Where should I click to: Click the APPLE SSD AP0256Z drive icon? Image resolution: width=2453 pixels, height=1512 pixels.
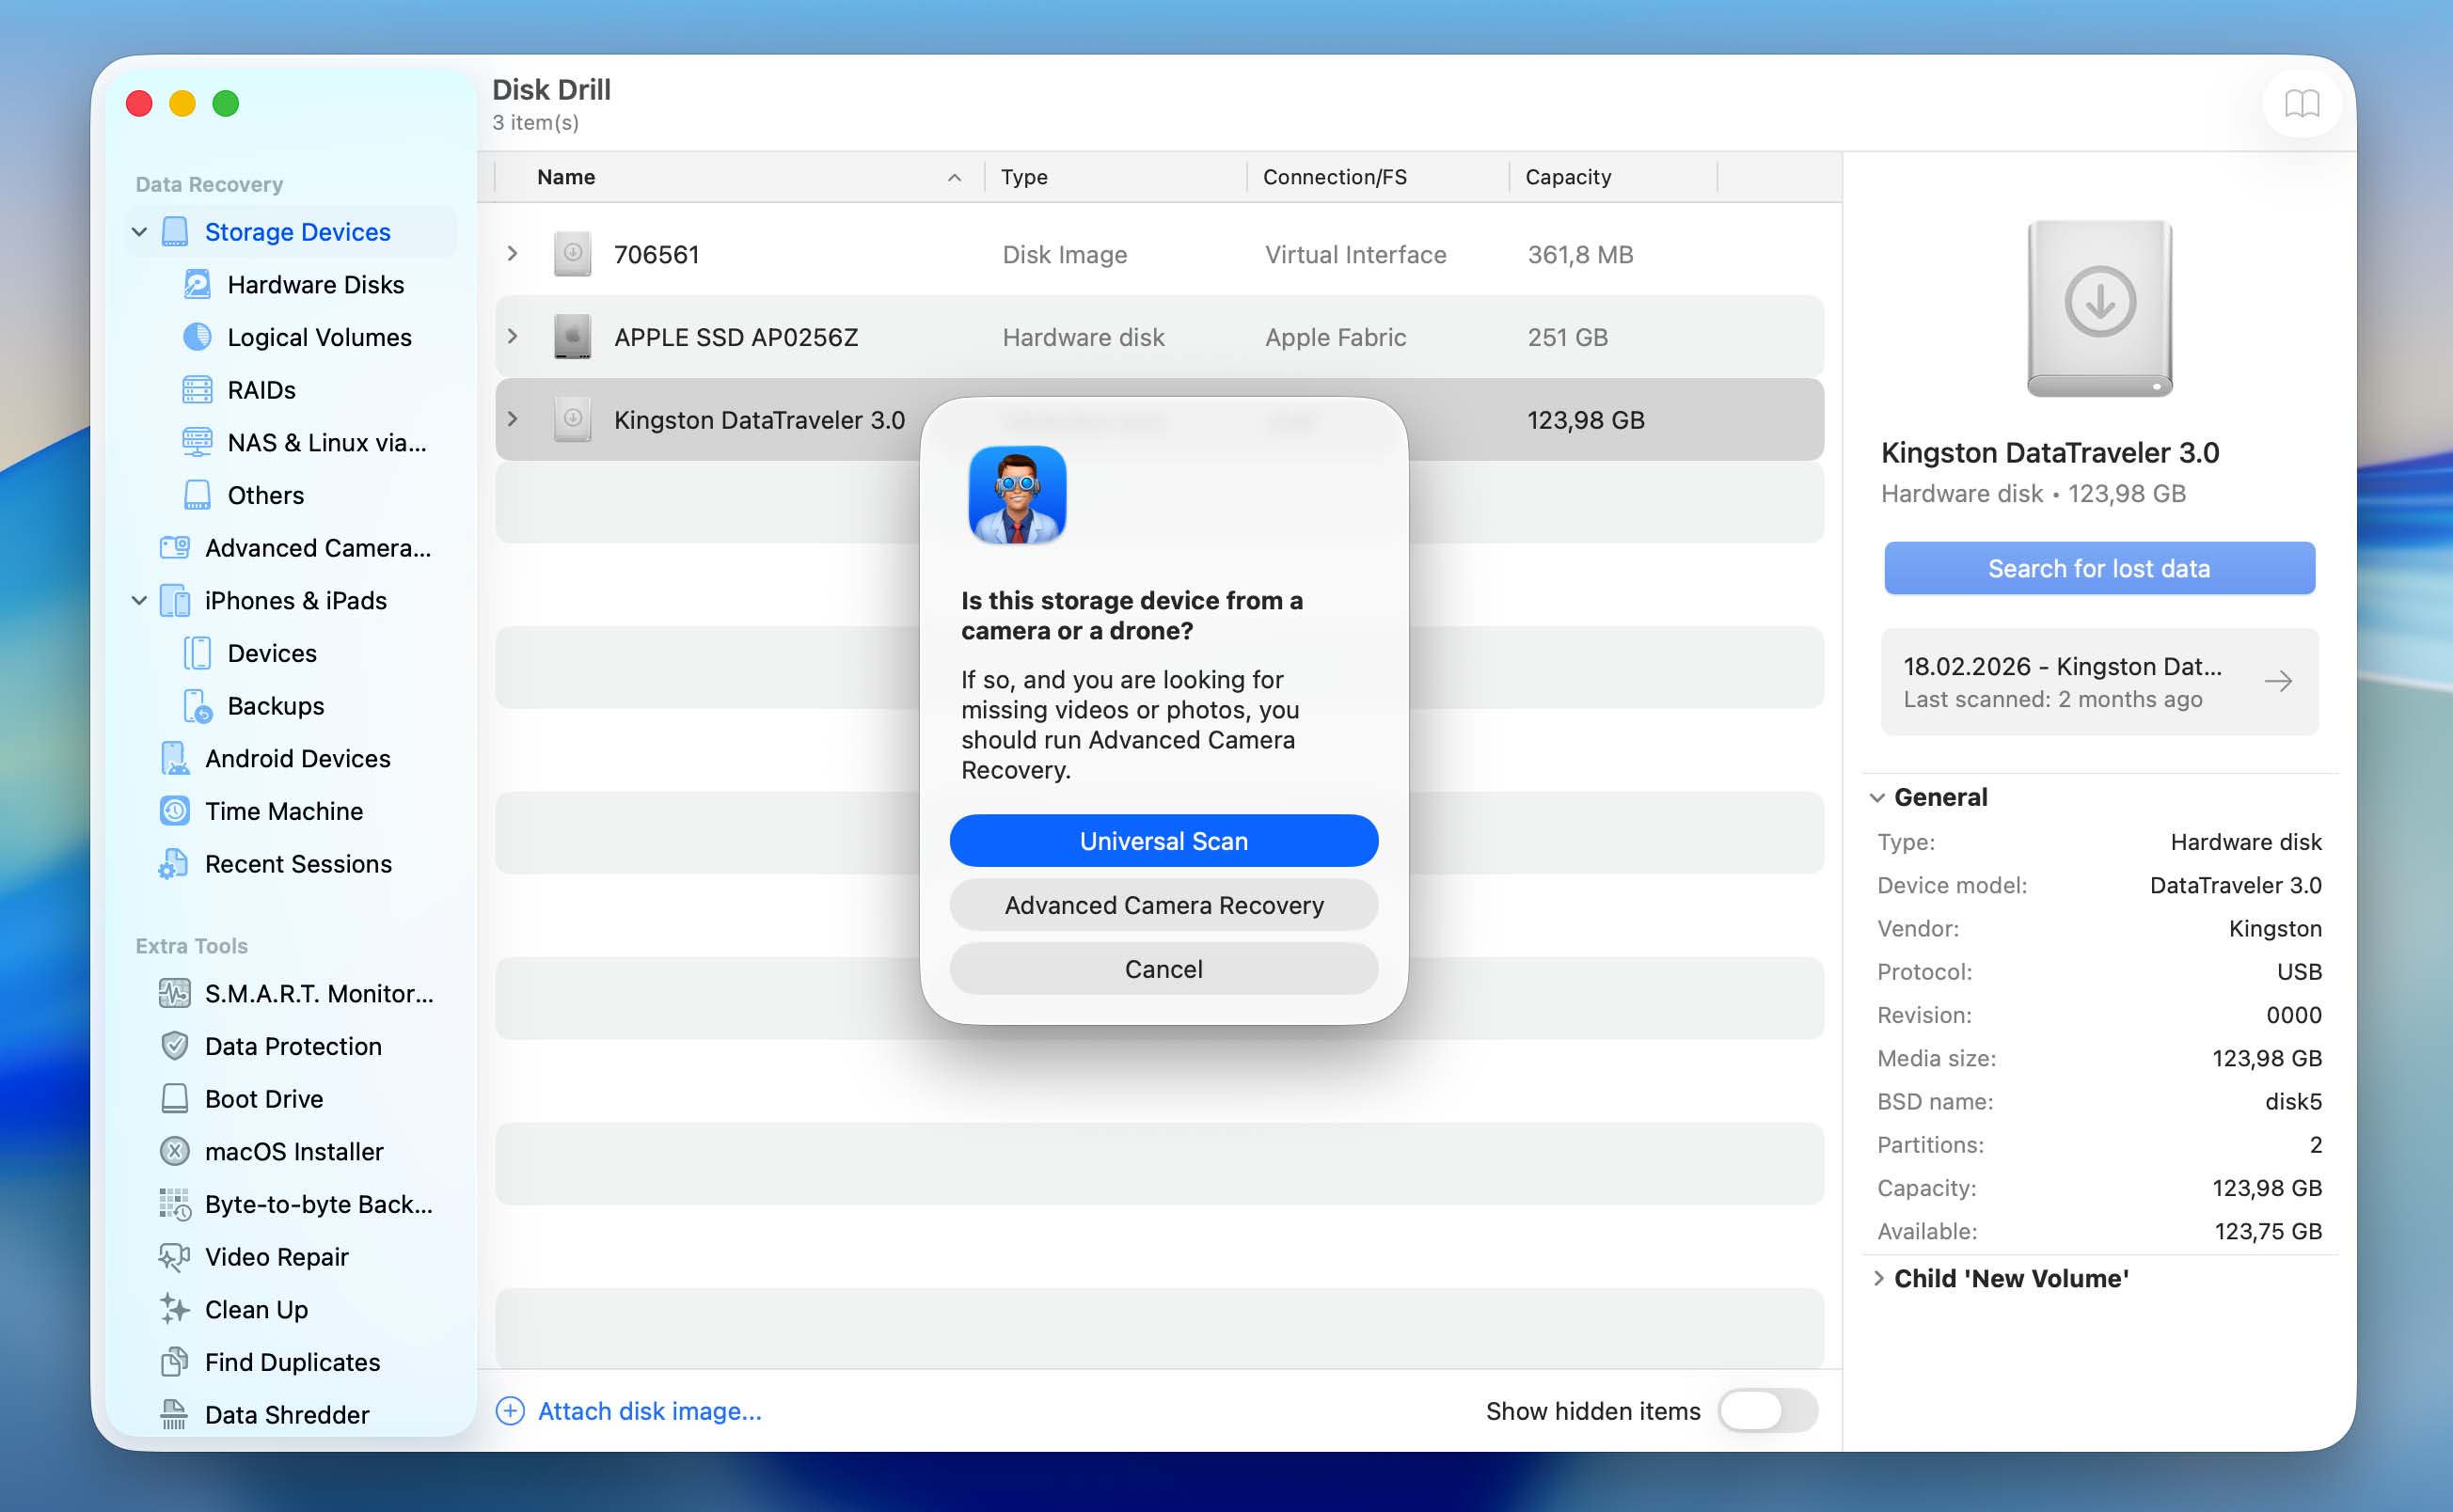572,337
